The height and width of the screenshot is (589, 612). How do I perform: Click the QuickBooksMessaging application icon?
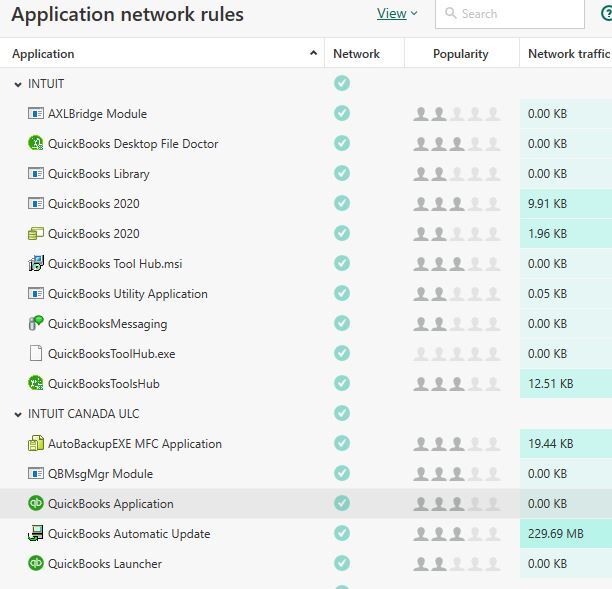pyautogui.click(x=36, y=324)
